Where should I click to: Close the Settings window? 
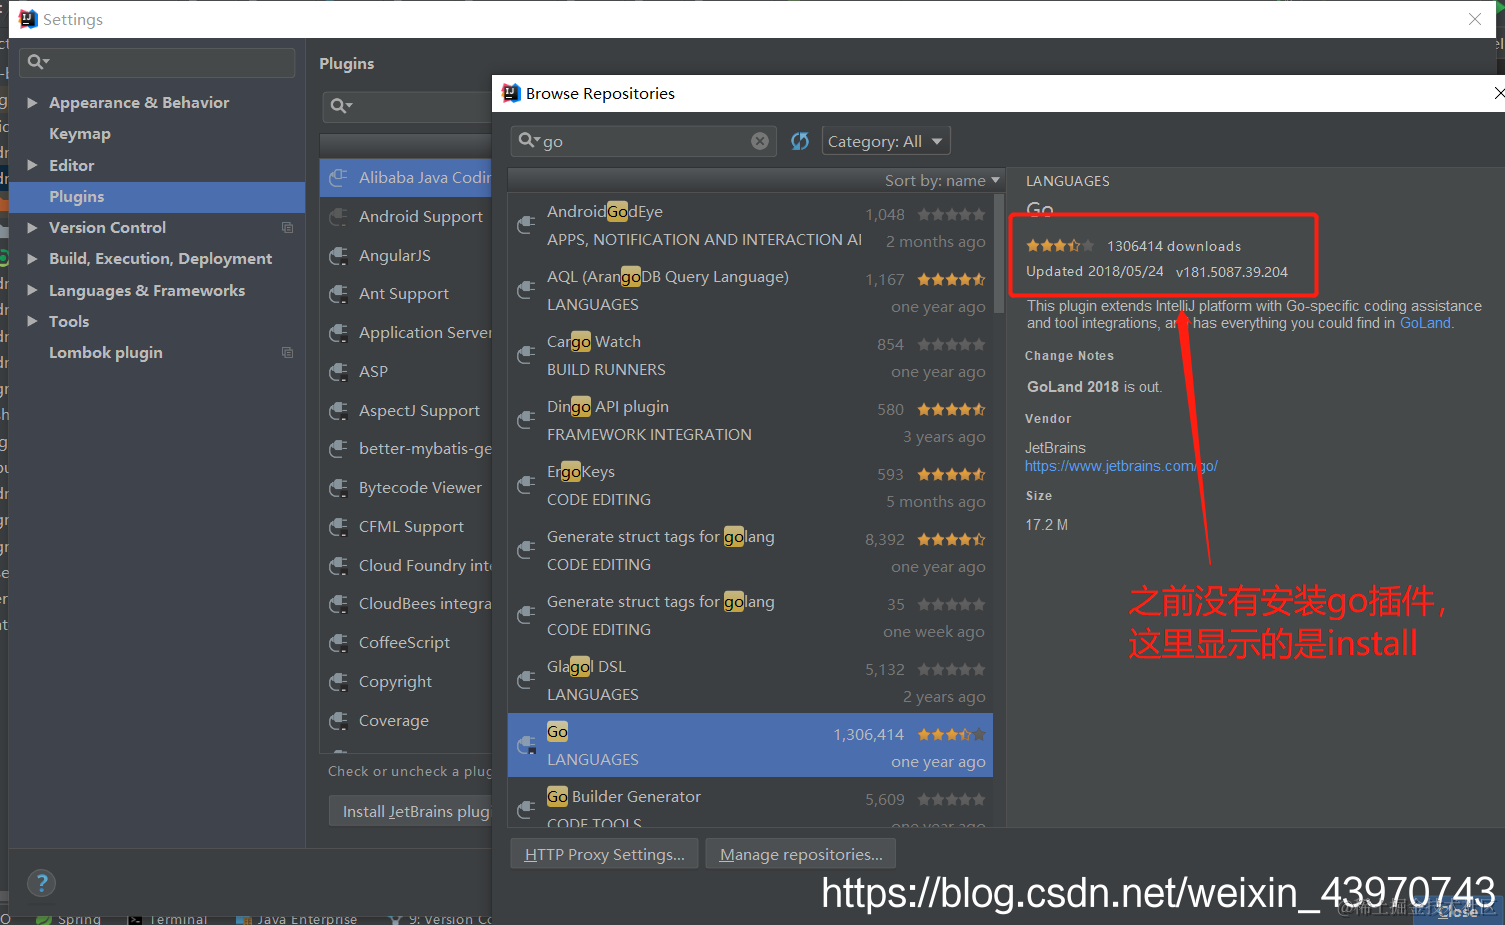[1475, 19]
